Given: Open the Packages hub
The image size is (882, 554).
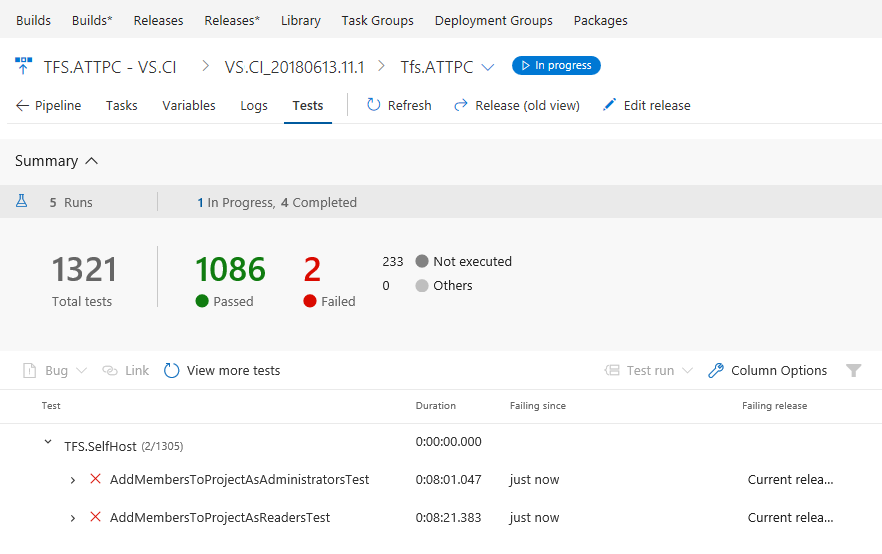Looking at the screenshot, I should coord(600,20).
